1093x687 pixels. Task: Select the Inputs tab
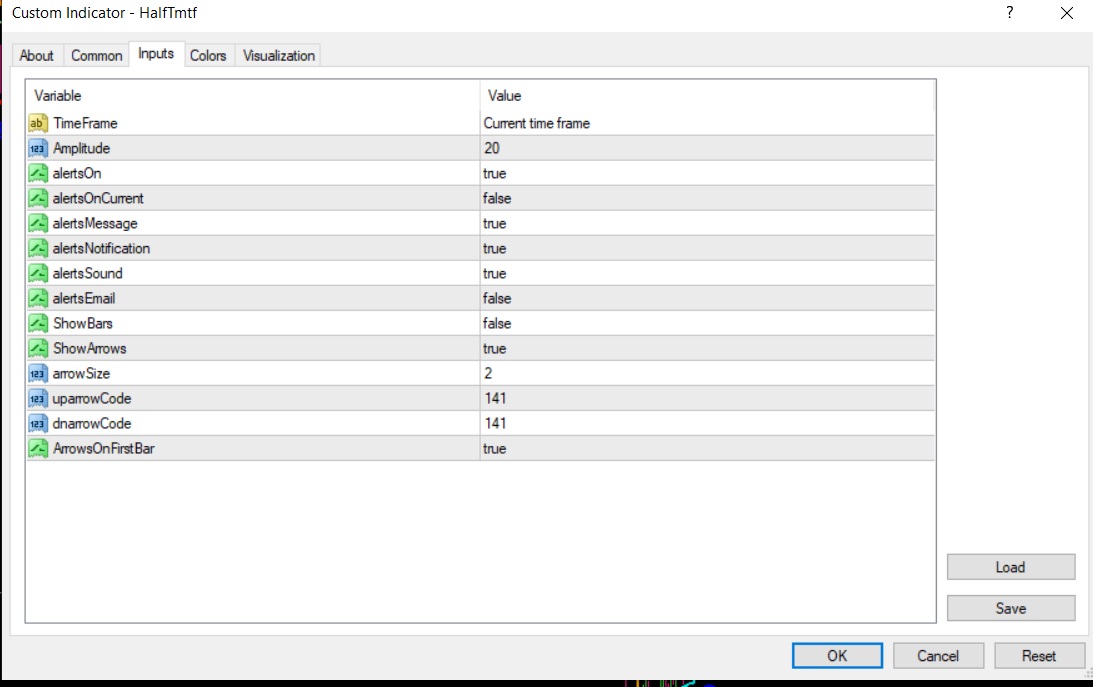[x=156, y=54]
